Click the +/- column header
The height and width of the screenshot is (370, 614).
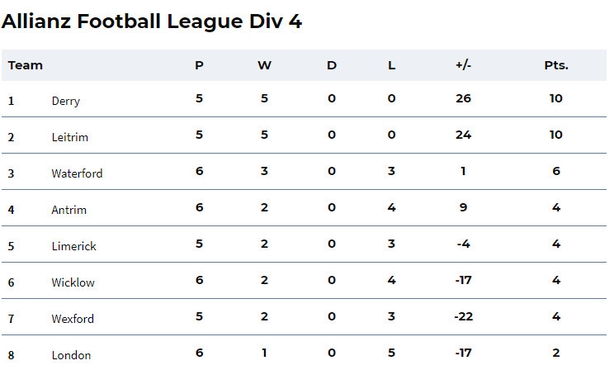(463, 65)
